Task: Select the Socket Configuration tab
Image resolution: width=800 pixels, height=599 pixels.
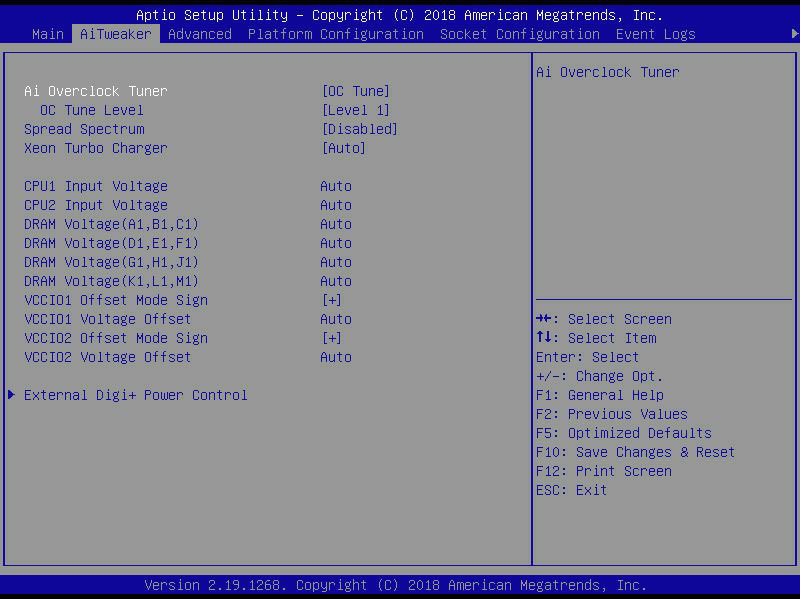Action: 519,34
